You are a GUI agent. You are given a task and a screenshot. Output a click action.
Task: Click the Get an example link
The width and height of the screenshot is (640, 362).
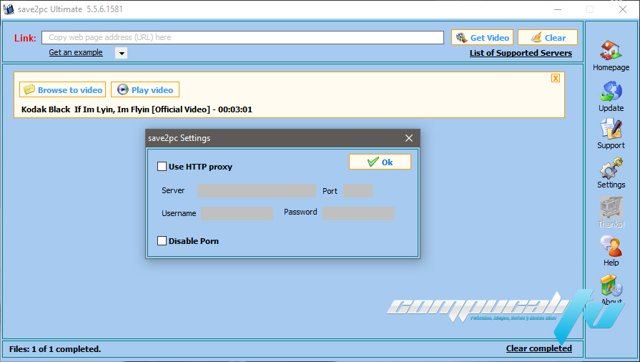coord(76,52)
